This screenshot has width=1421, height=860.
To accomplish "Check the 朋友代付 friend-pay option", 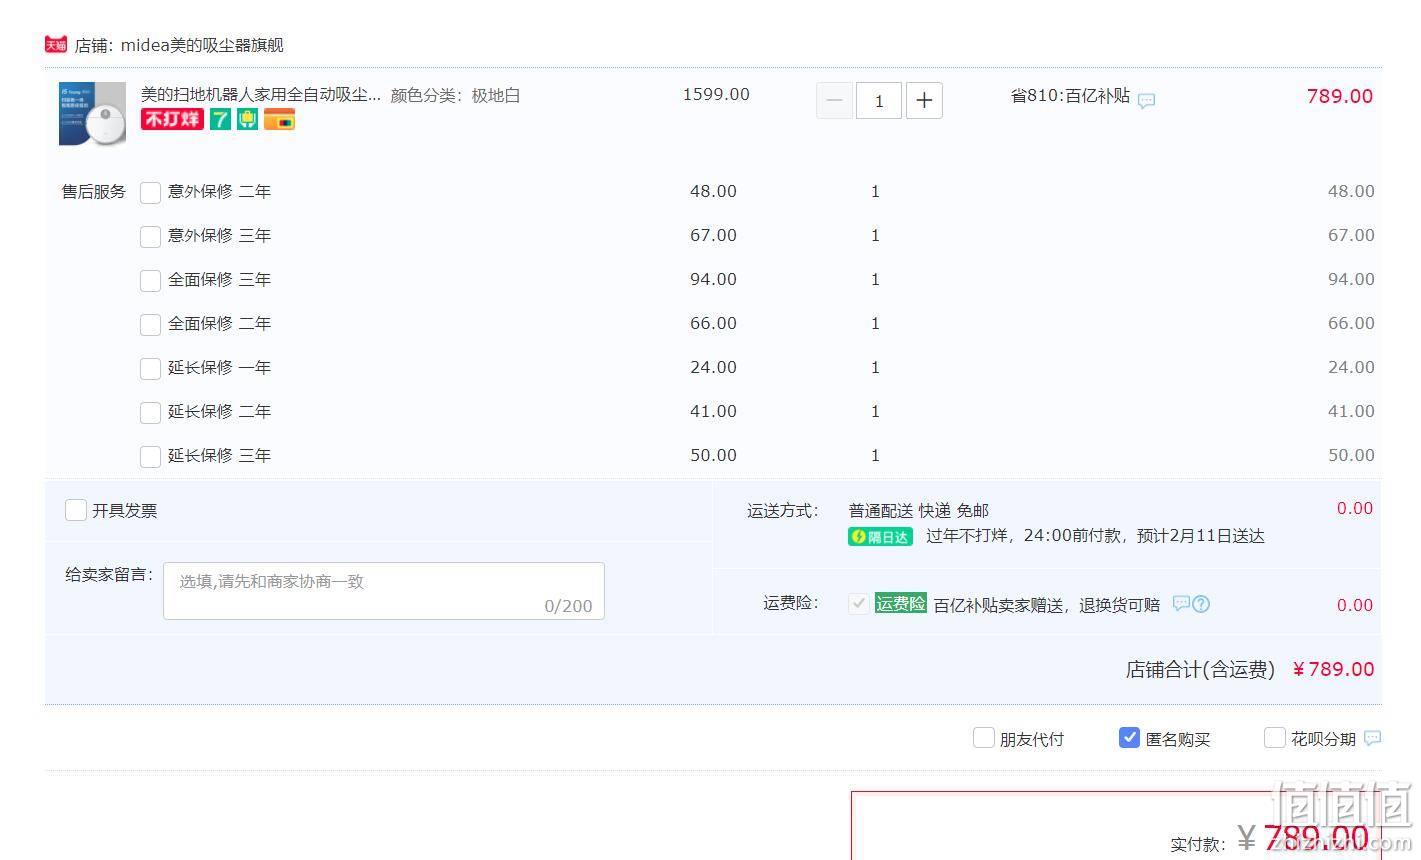I will (984, 738).
